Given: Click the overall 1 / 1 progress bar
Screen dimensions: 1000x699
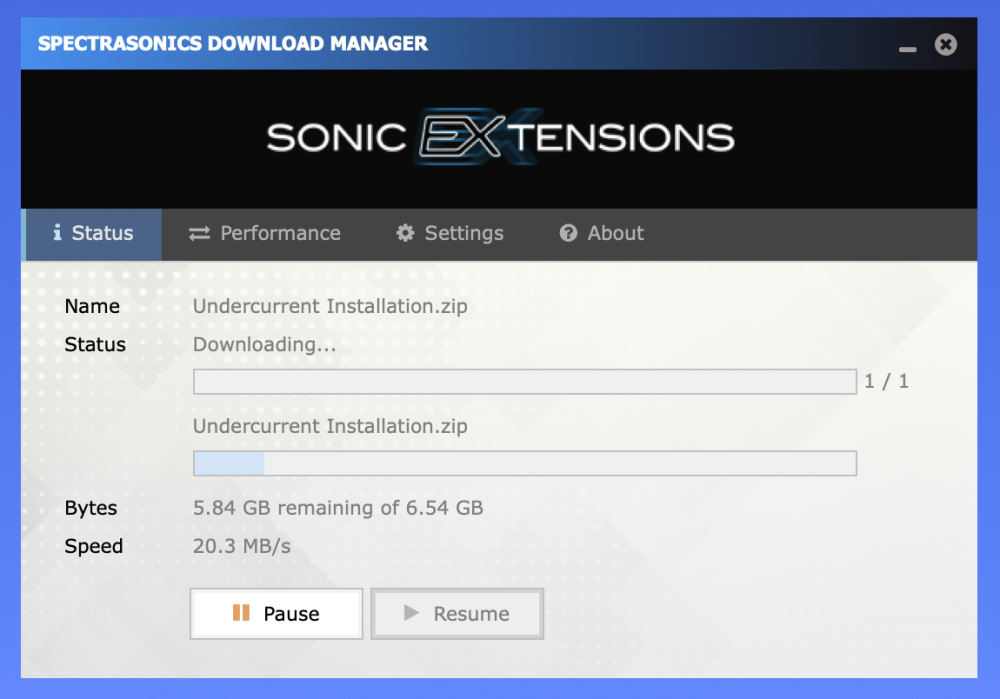Looking at the screenshot, I should point(525,381).
